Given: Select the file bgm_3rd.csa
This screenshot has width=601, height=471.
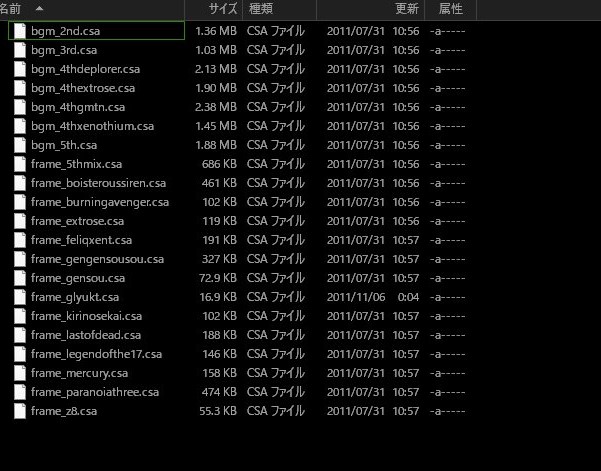Looking at the screenshot, I should 64,50.
